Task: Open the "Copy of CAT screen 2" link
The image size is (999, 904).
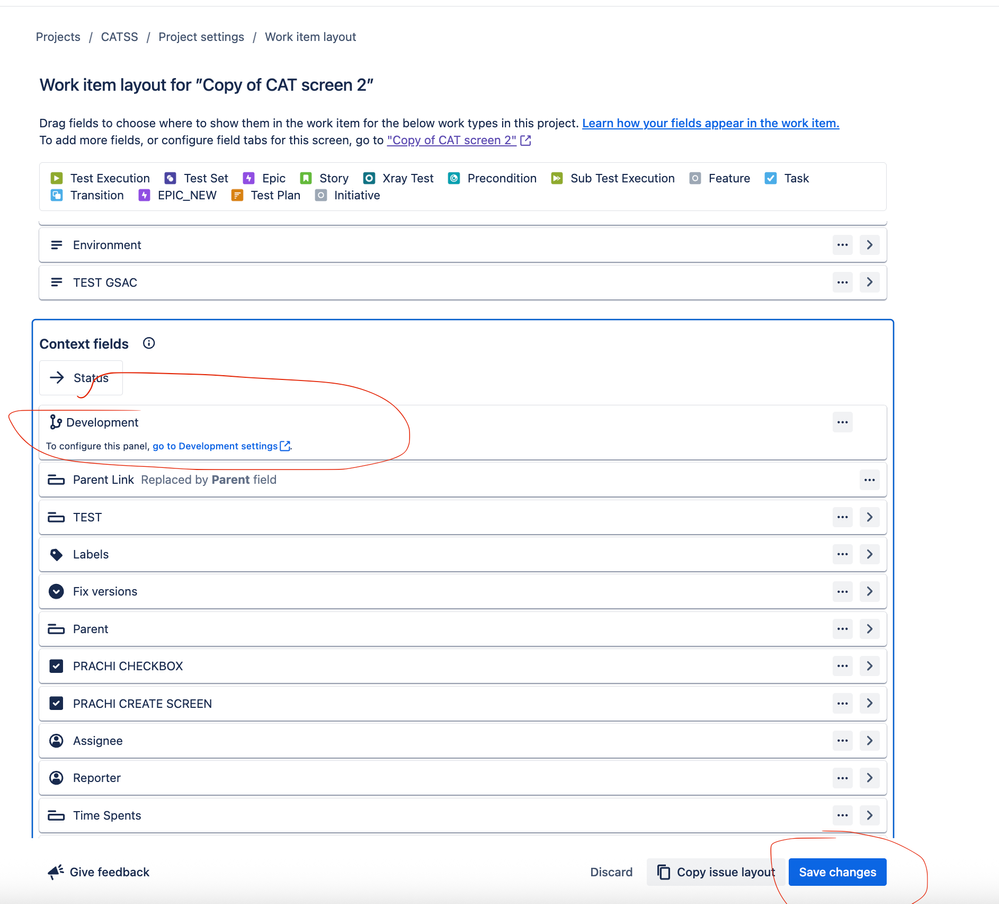Action: point(452,140)
